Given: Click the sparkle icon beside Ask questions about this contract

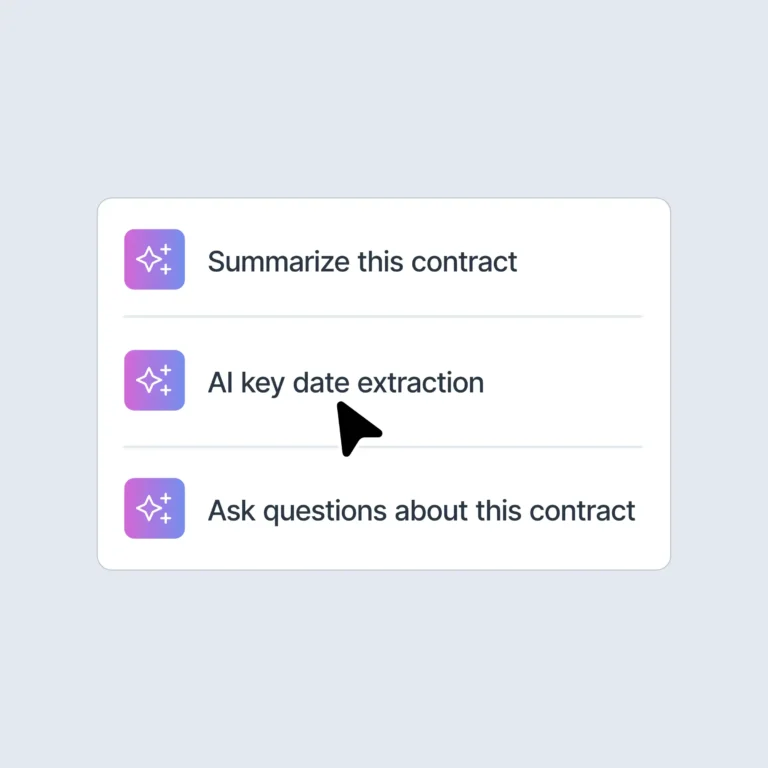Looking at the screenshot, I should 154,508.
